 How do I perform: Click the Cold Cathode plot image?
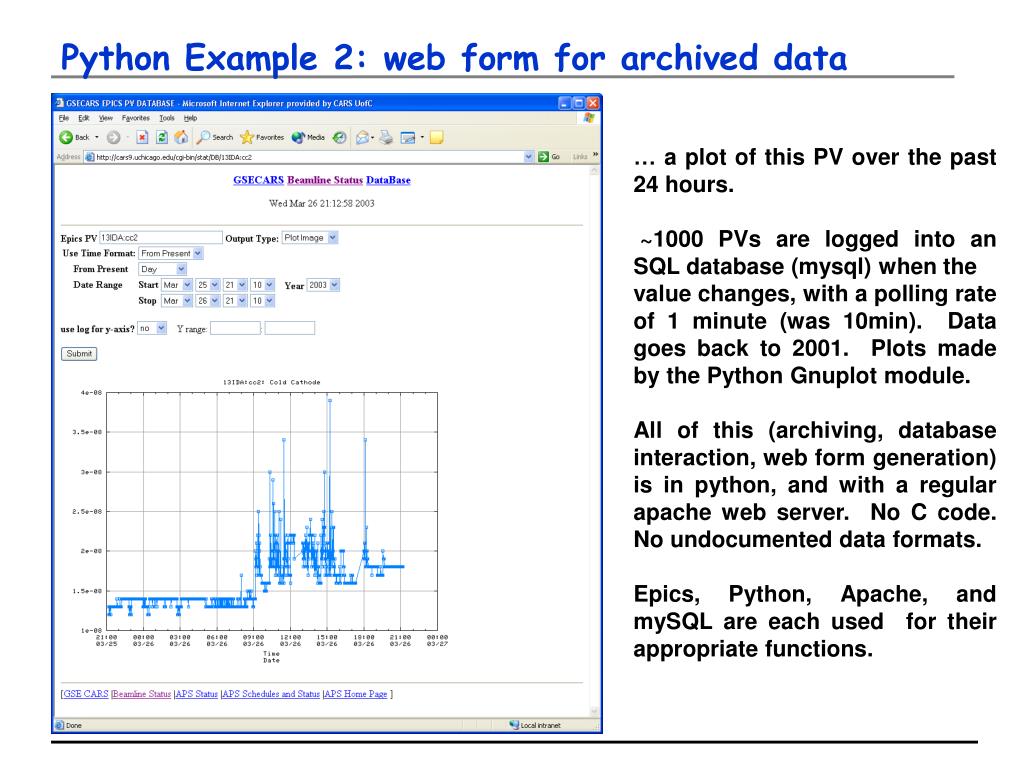point(261,521)
